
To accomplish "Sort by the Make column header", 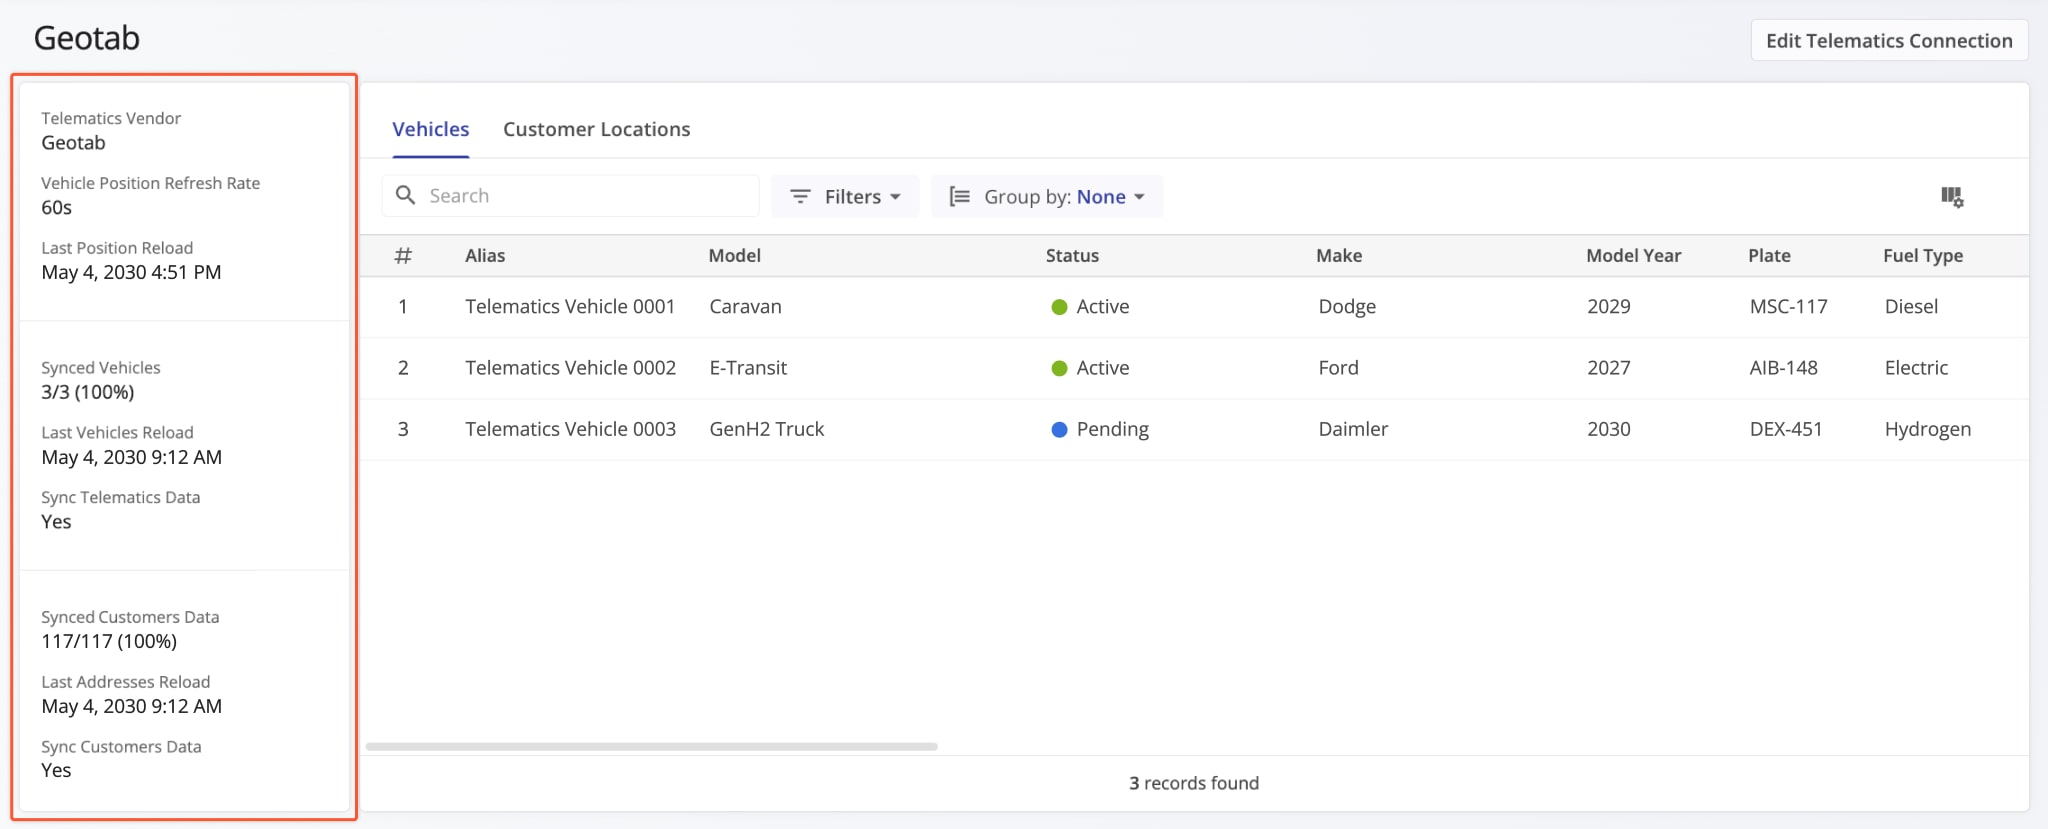I will [x=1339, y=255].
